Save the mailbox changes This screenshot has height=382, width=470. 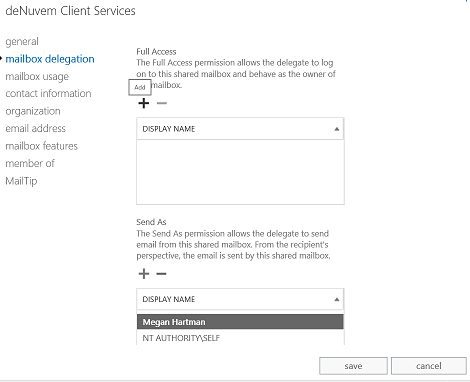click(x=353, y=366)
